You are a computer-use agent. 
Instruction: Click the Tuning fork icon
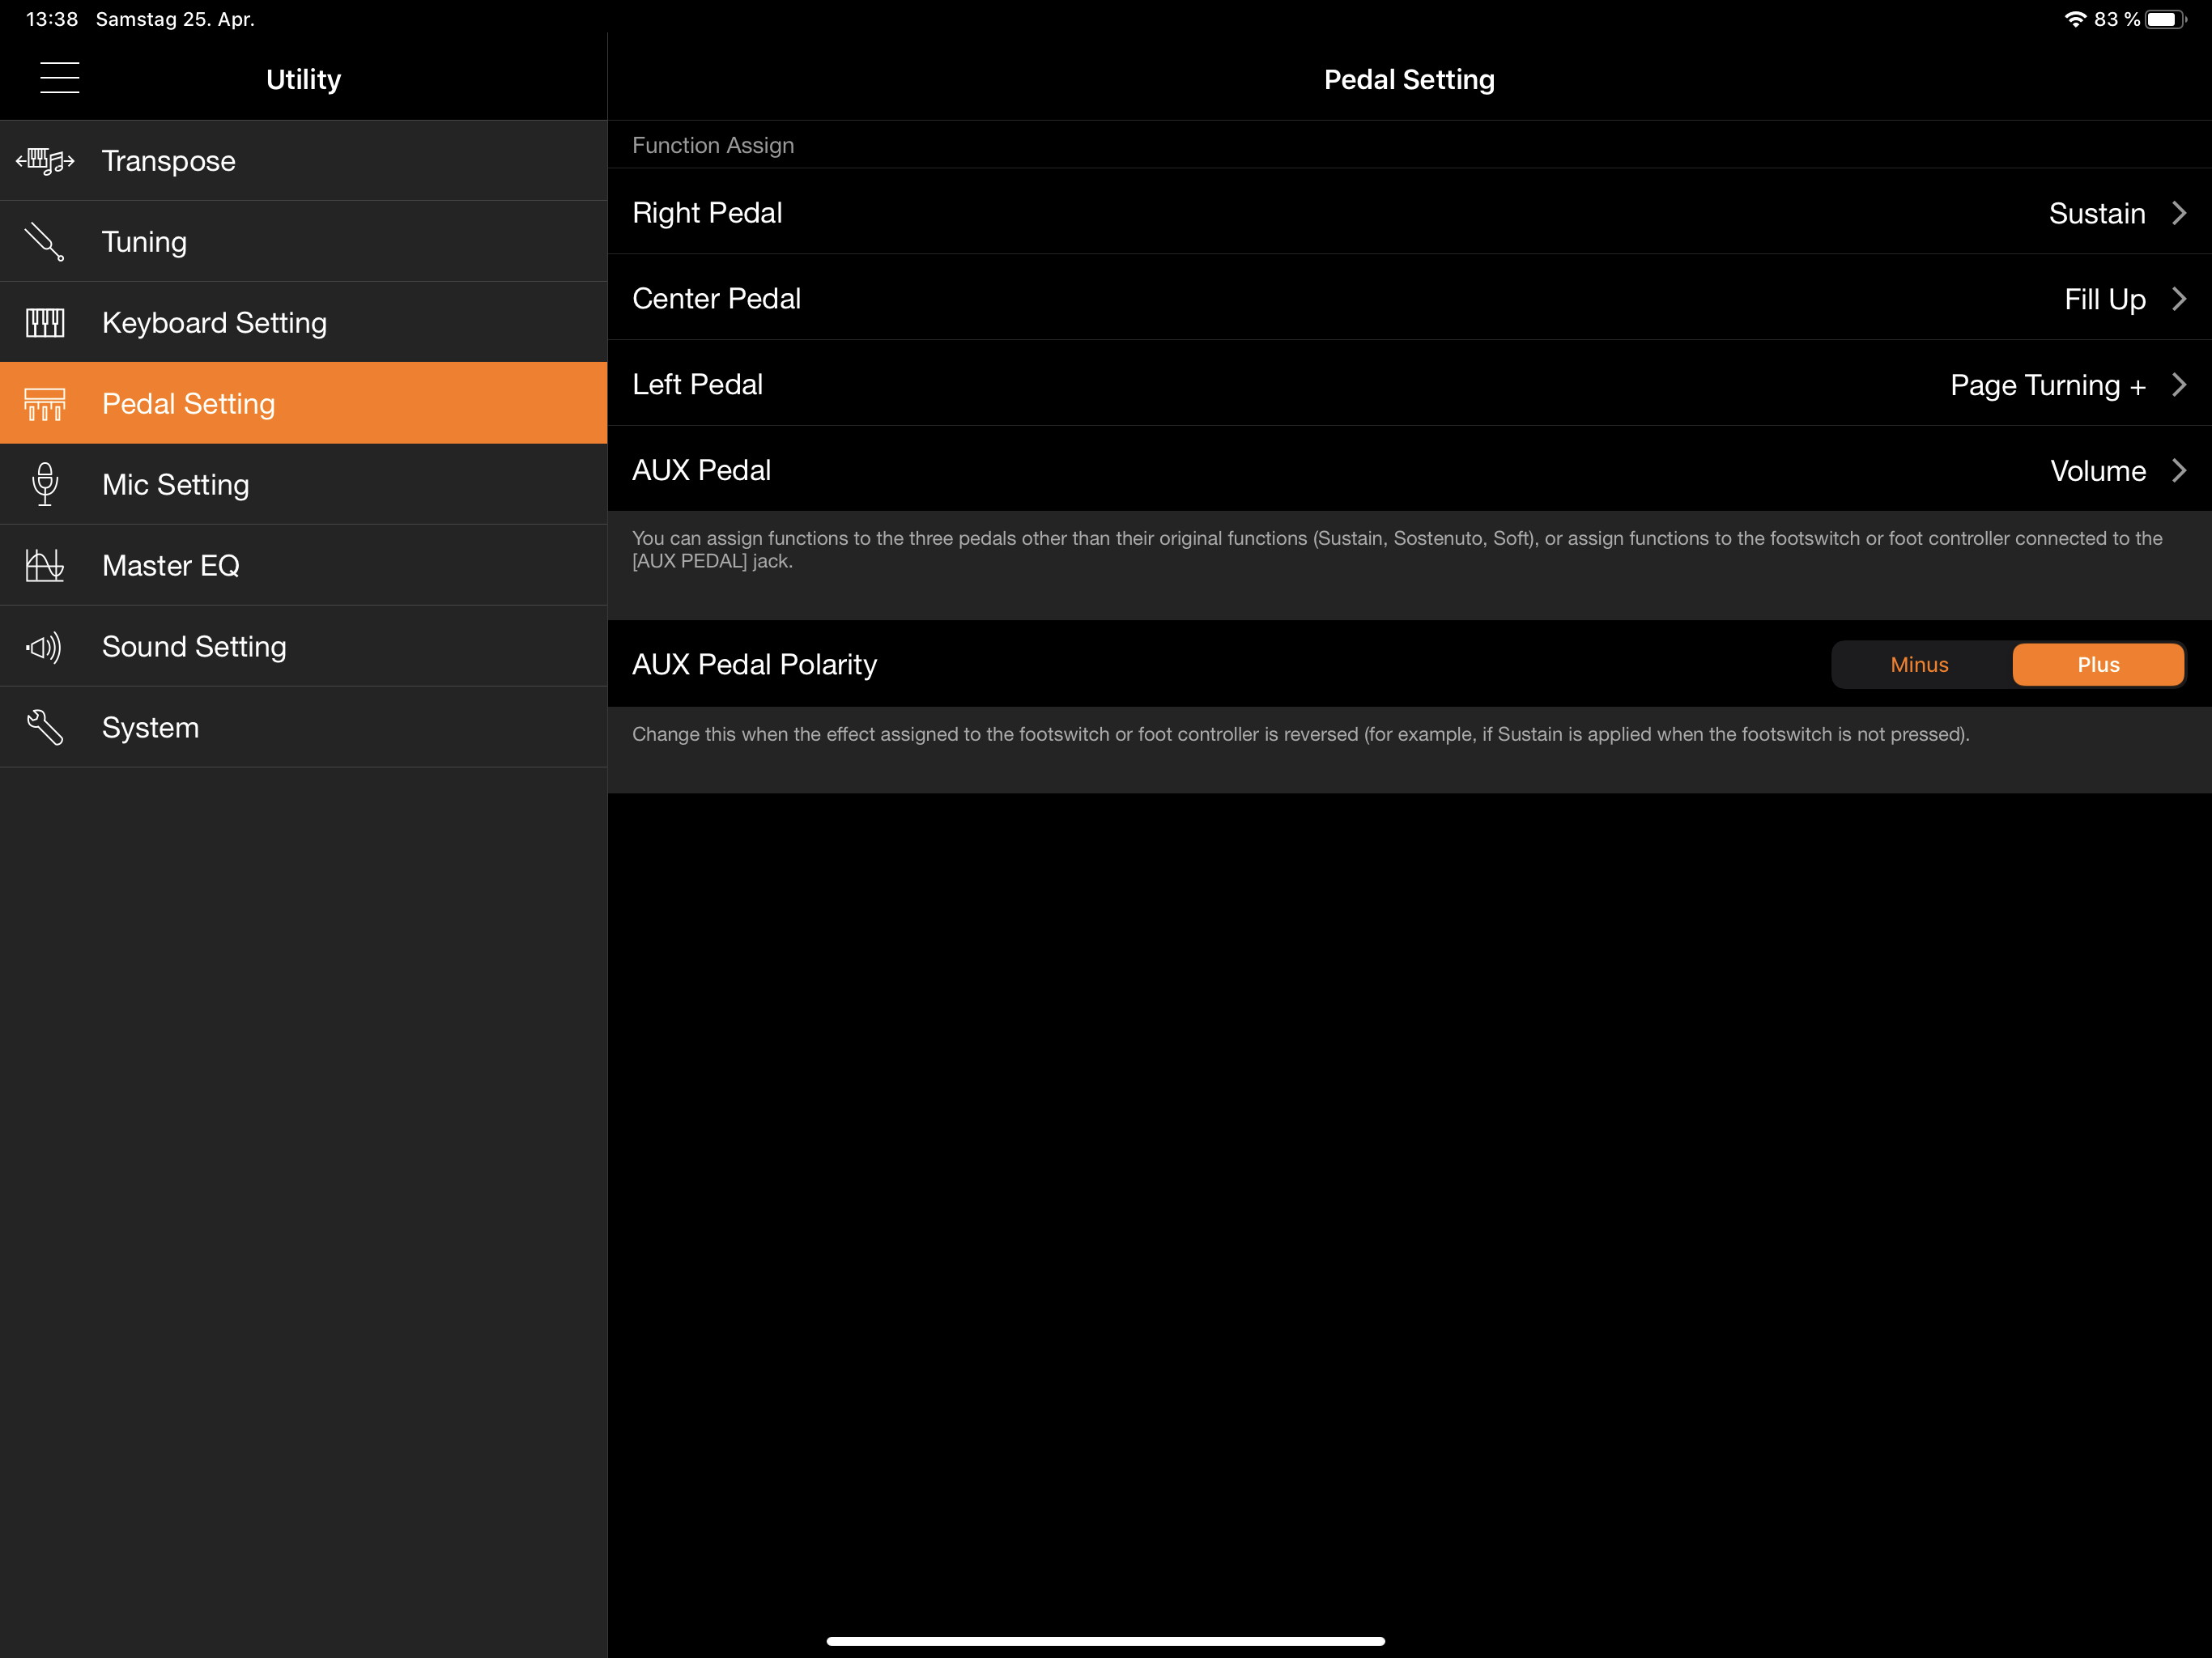coord(45,242)
